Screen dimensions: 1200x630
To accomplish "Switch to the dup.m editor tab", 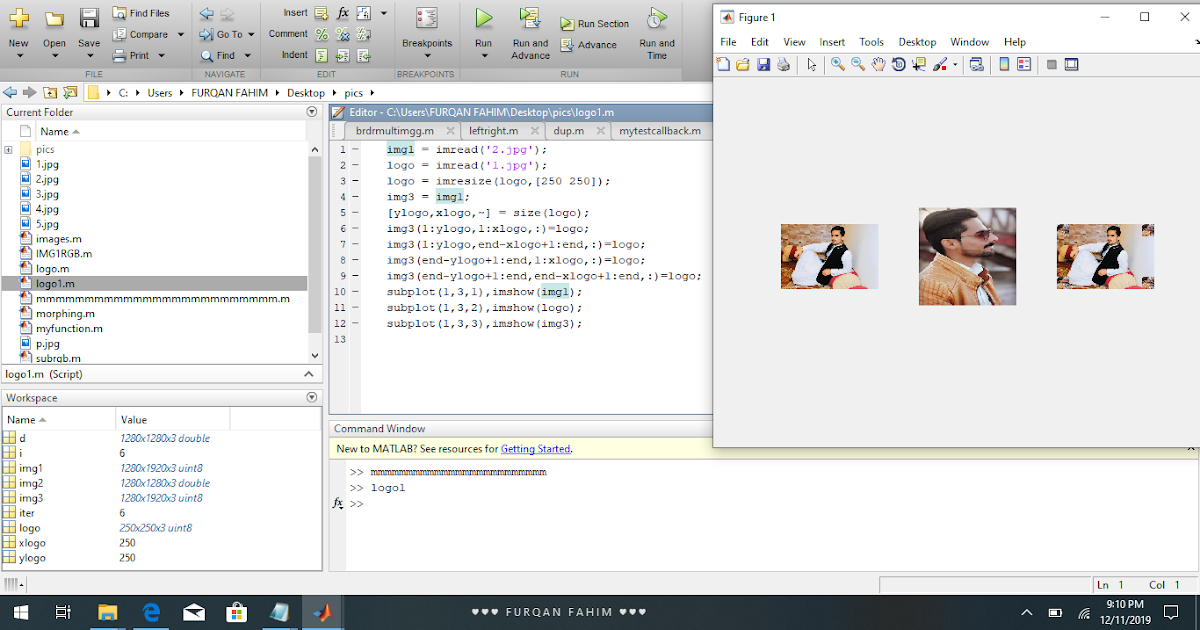I will tap(567, 130).
